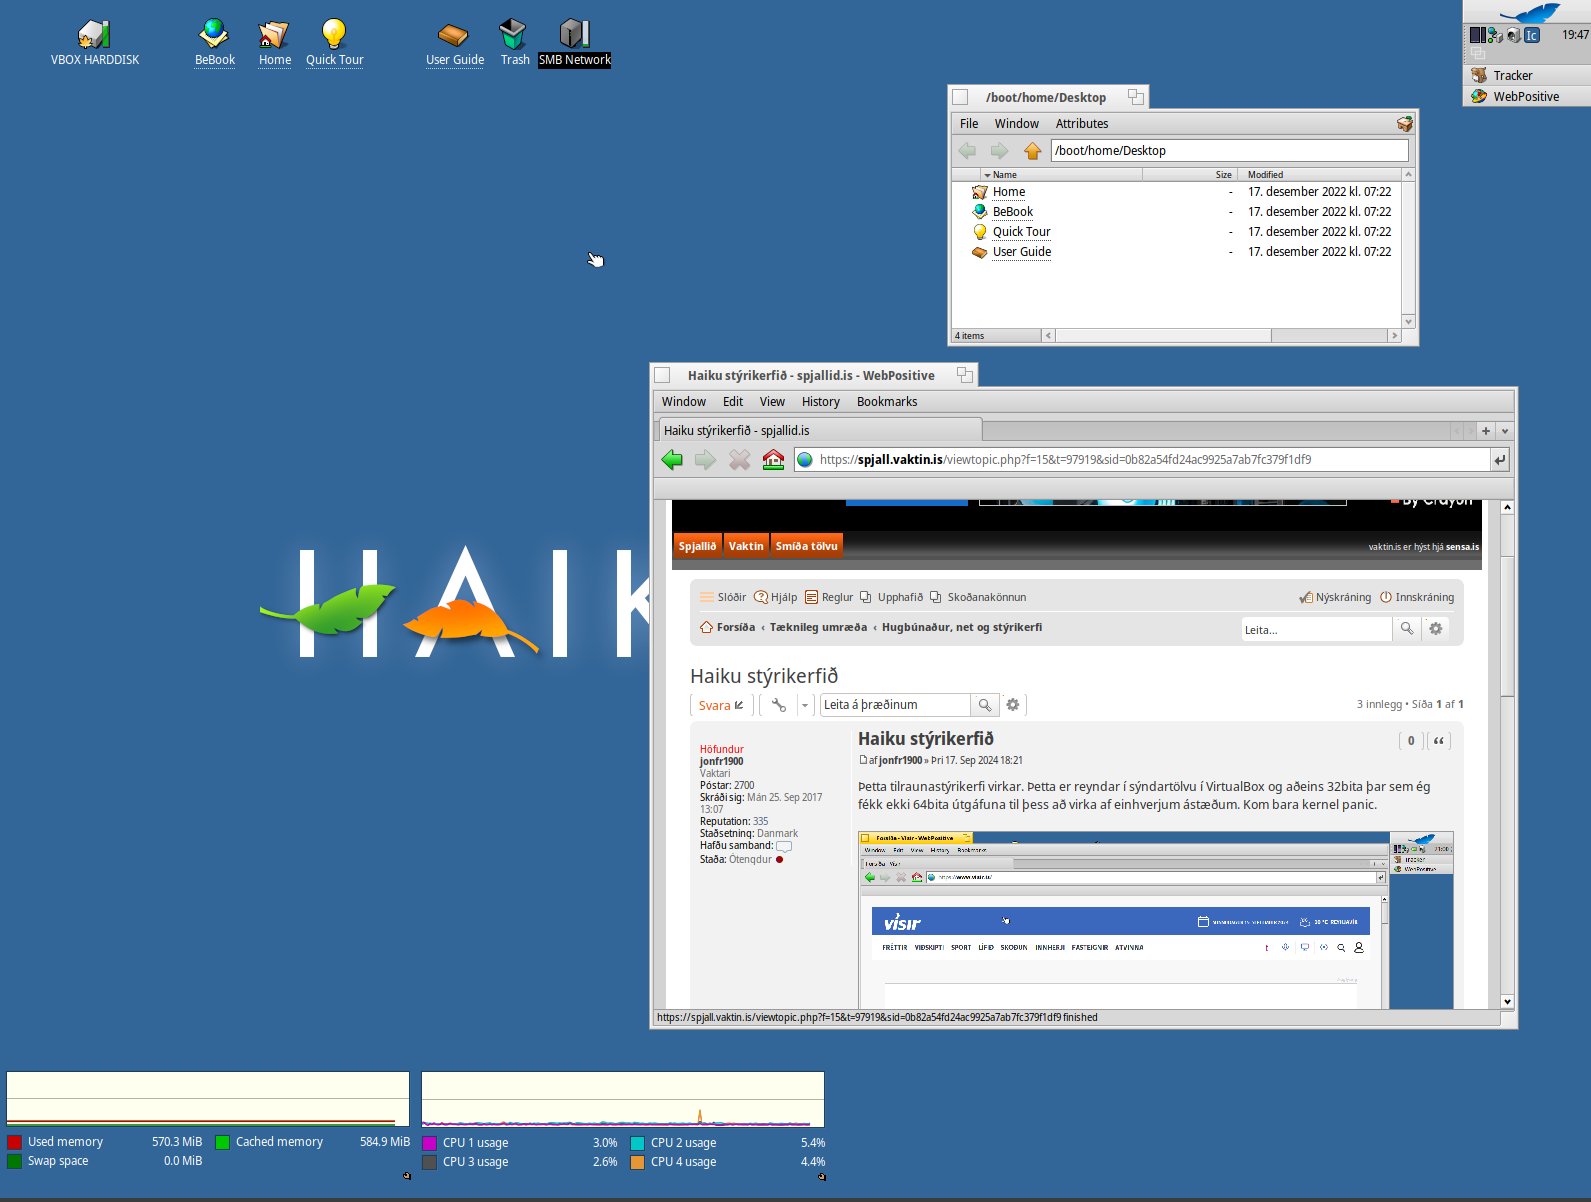Open the Trash desktop icon
Viewport: 1591px width, 1202px height.
click(513, 36)
